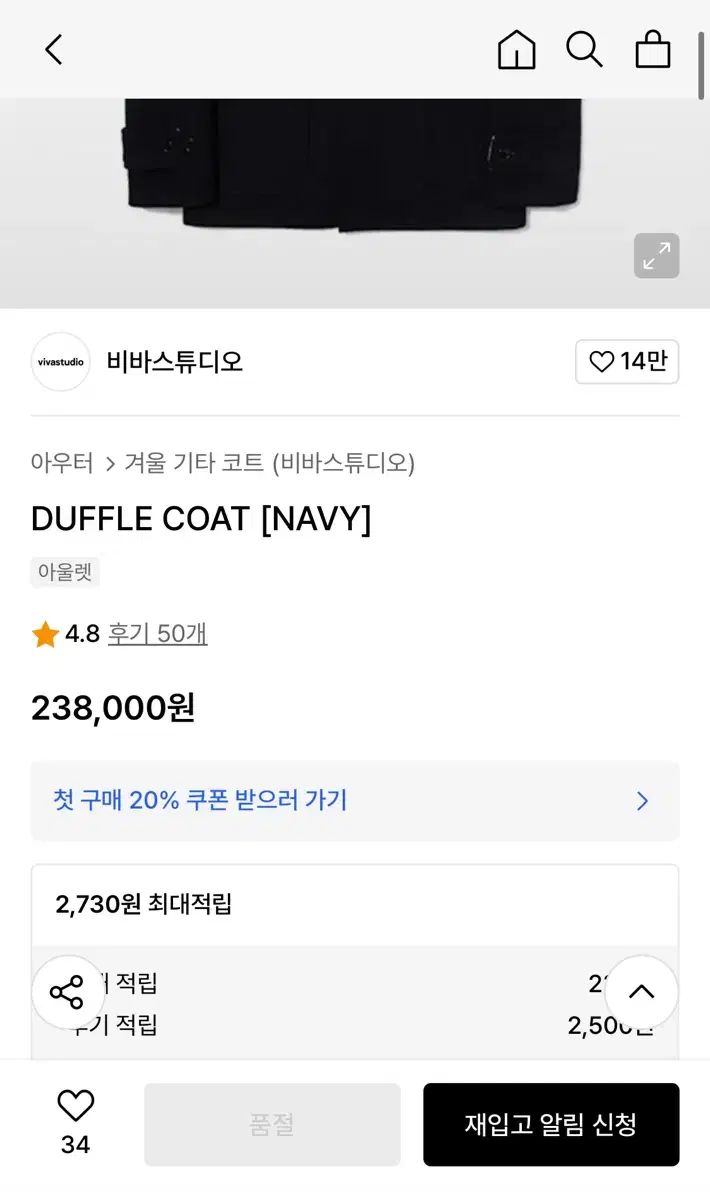Toggle the brand like button showing 14만

[627, 362]
